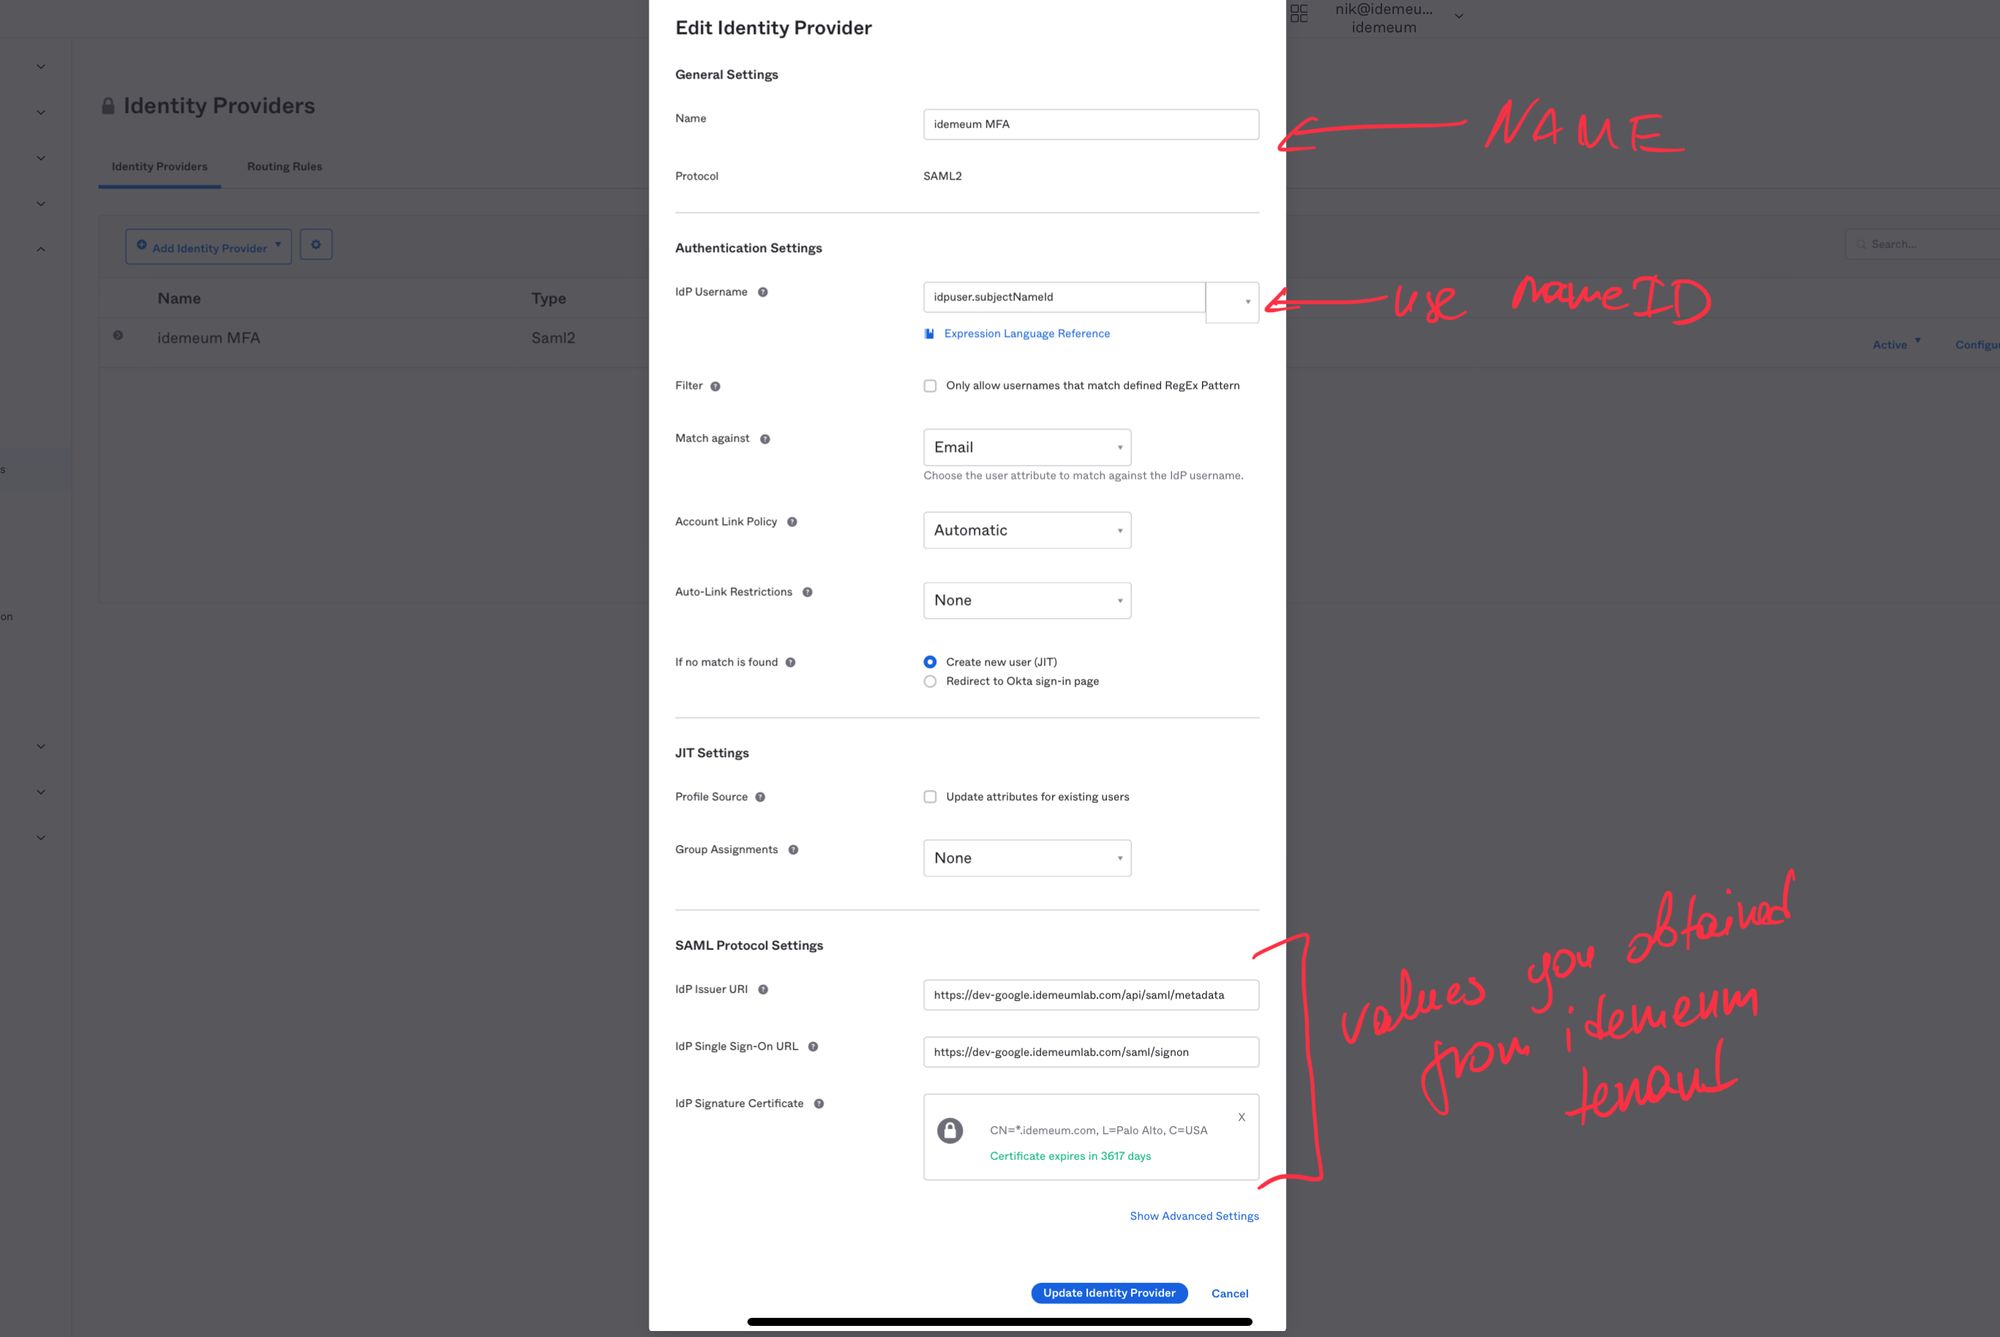Viewport: 2000px width, 1337px height.
Task: Open the Auto-Link Restrictions None dropdown
Action: click(1027, 600)
